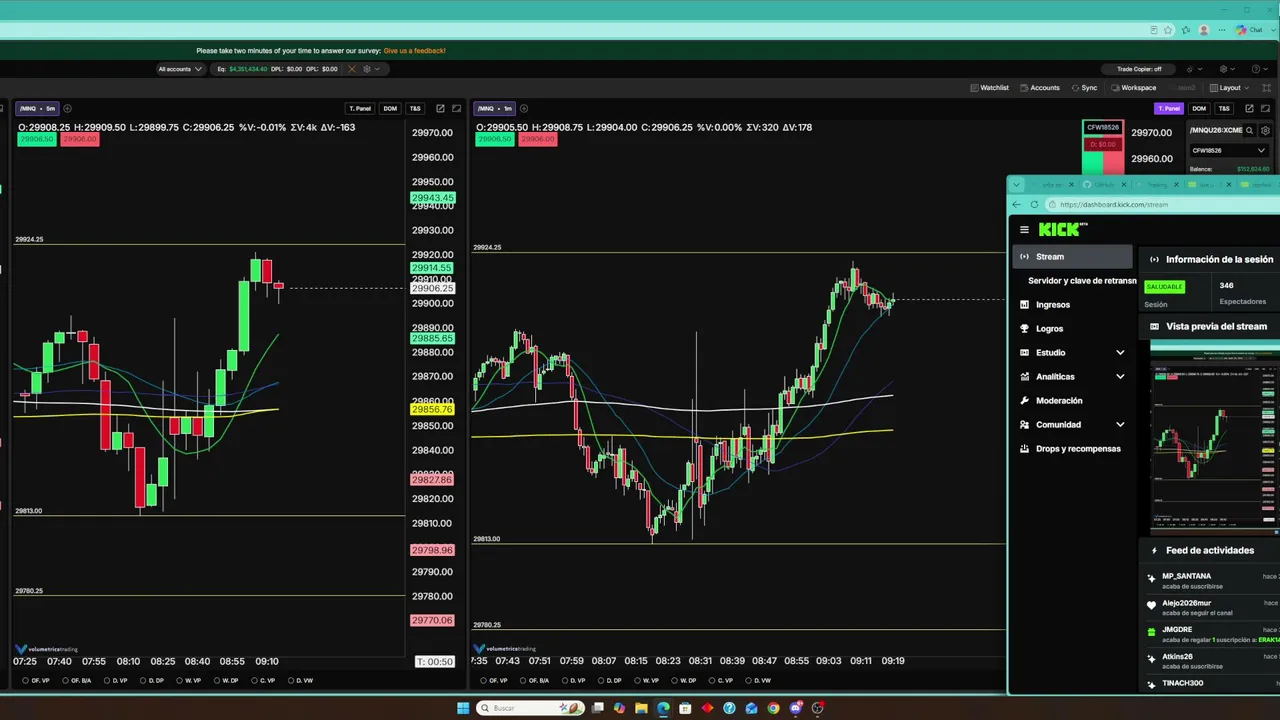Open the All accounts dropdown
The image size is (1280, 720).
[180, 69]
